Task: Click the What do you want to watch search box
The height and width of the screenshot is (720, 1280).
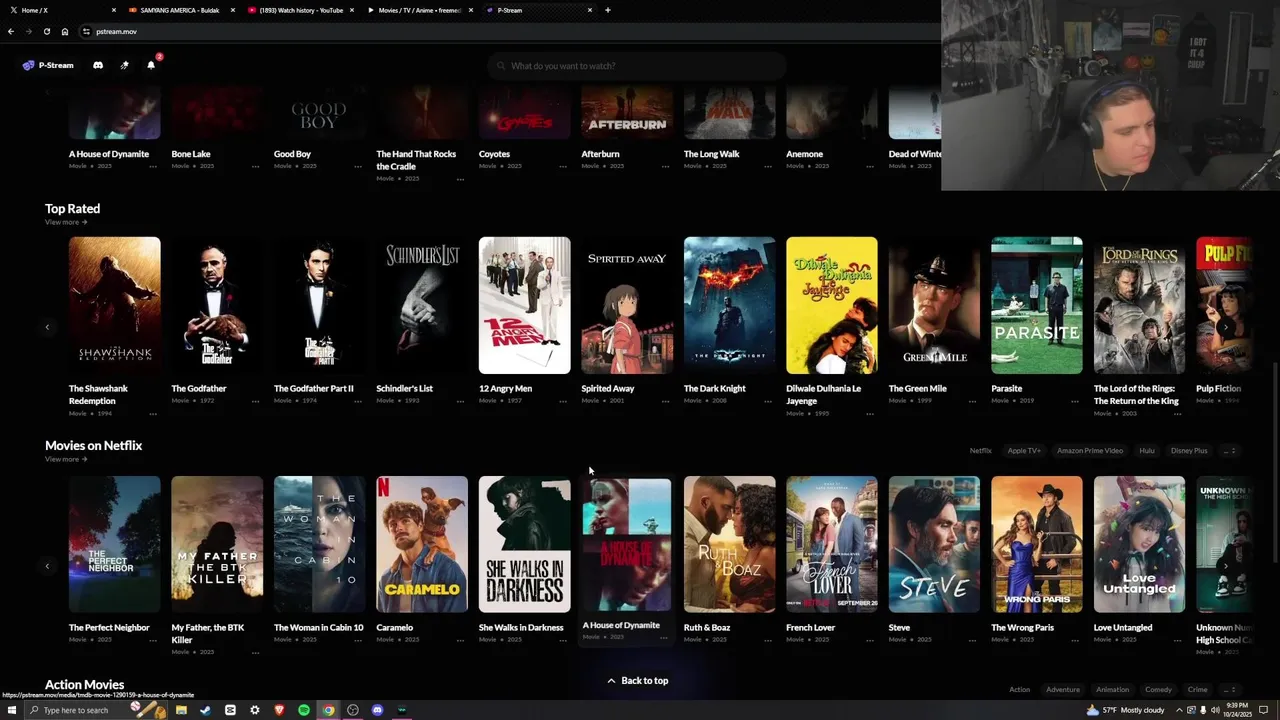Action: pyautogui.click(x=637, y=66)
